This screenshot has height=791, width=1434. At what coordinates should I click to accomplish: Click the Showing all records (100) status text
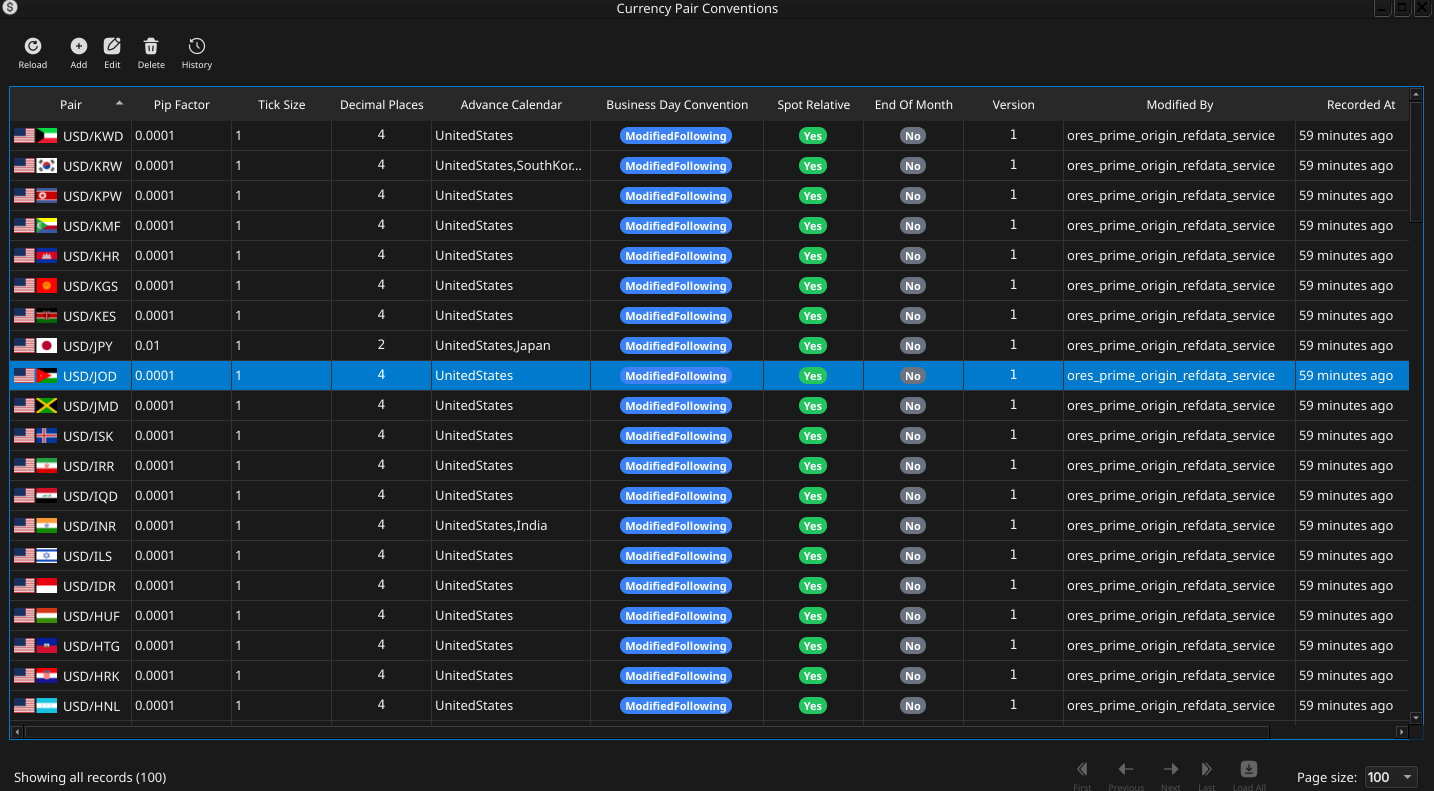(x=90, y=777)
